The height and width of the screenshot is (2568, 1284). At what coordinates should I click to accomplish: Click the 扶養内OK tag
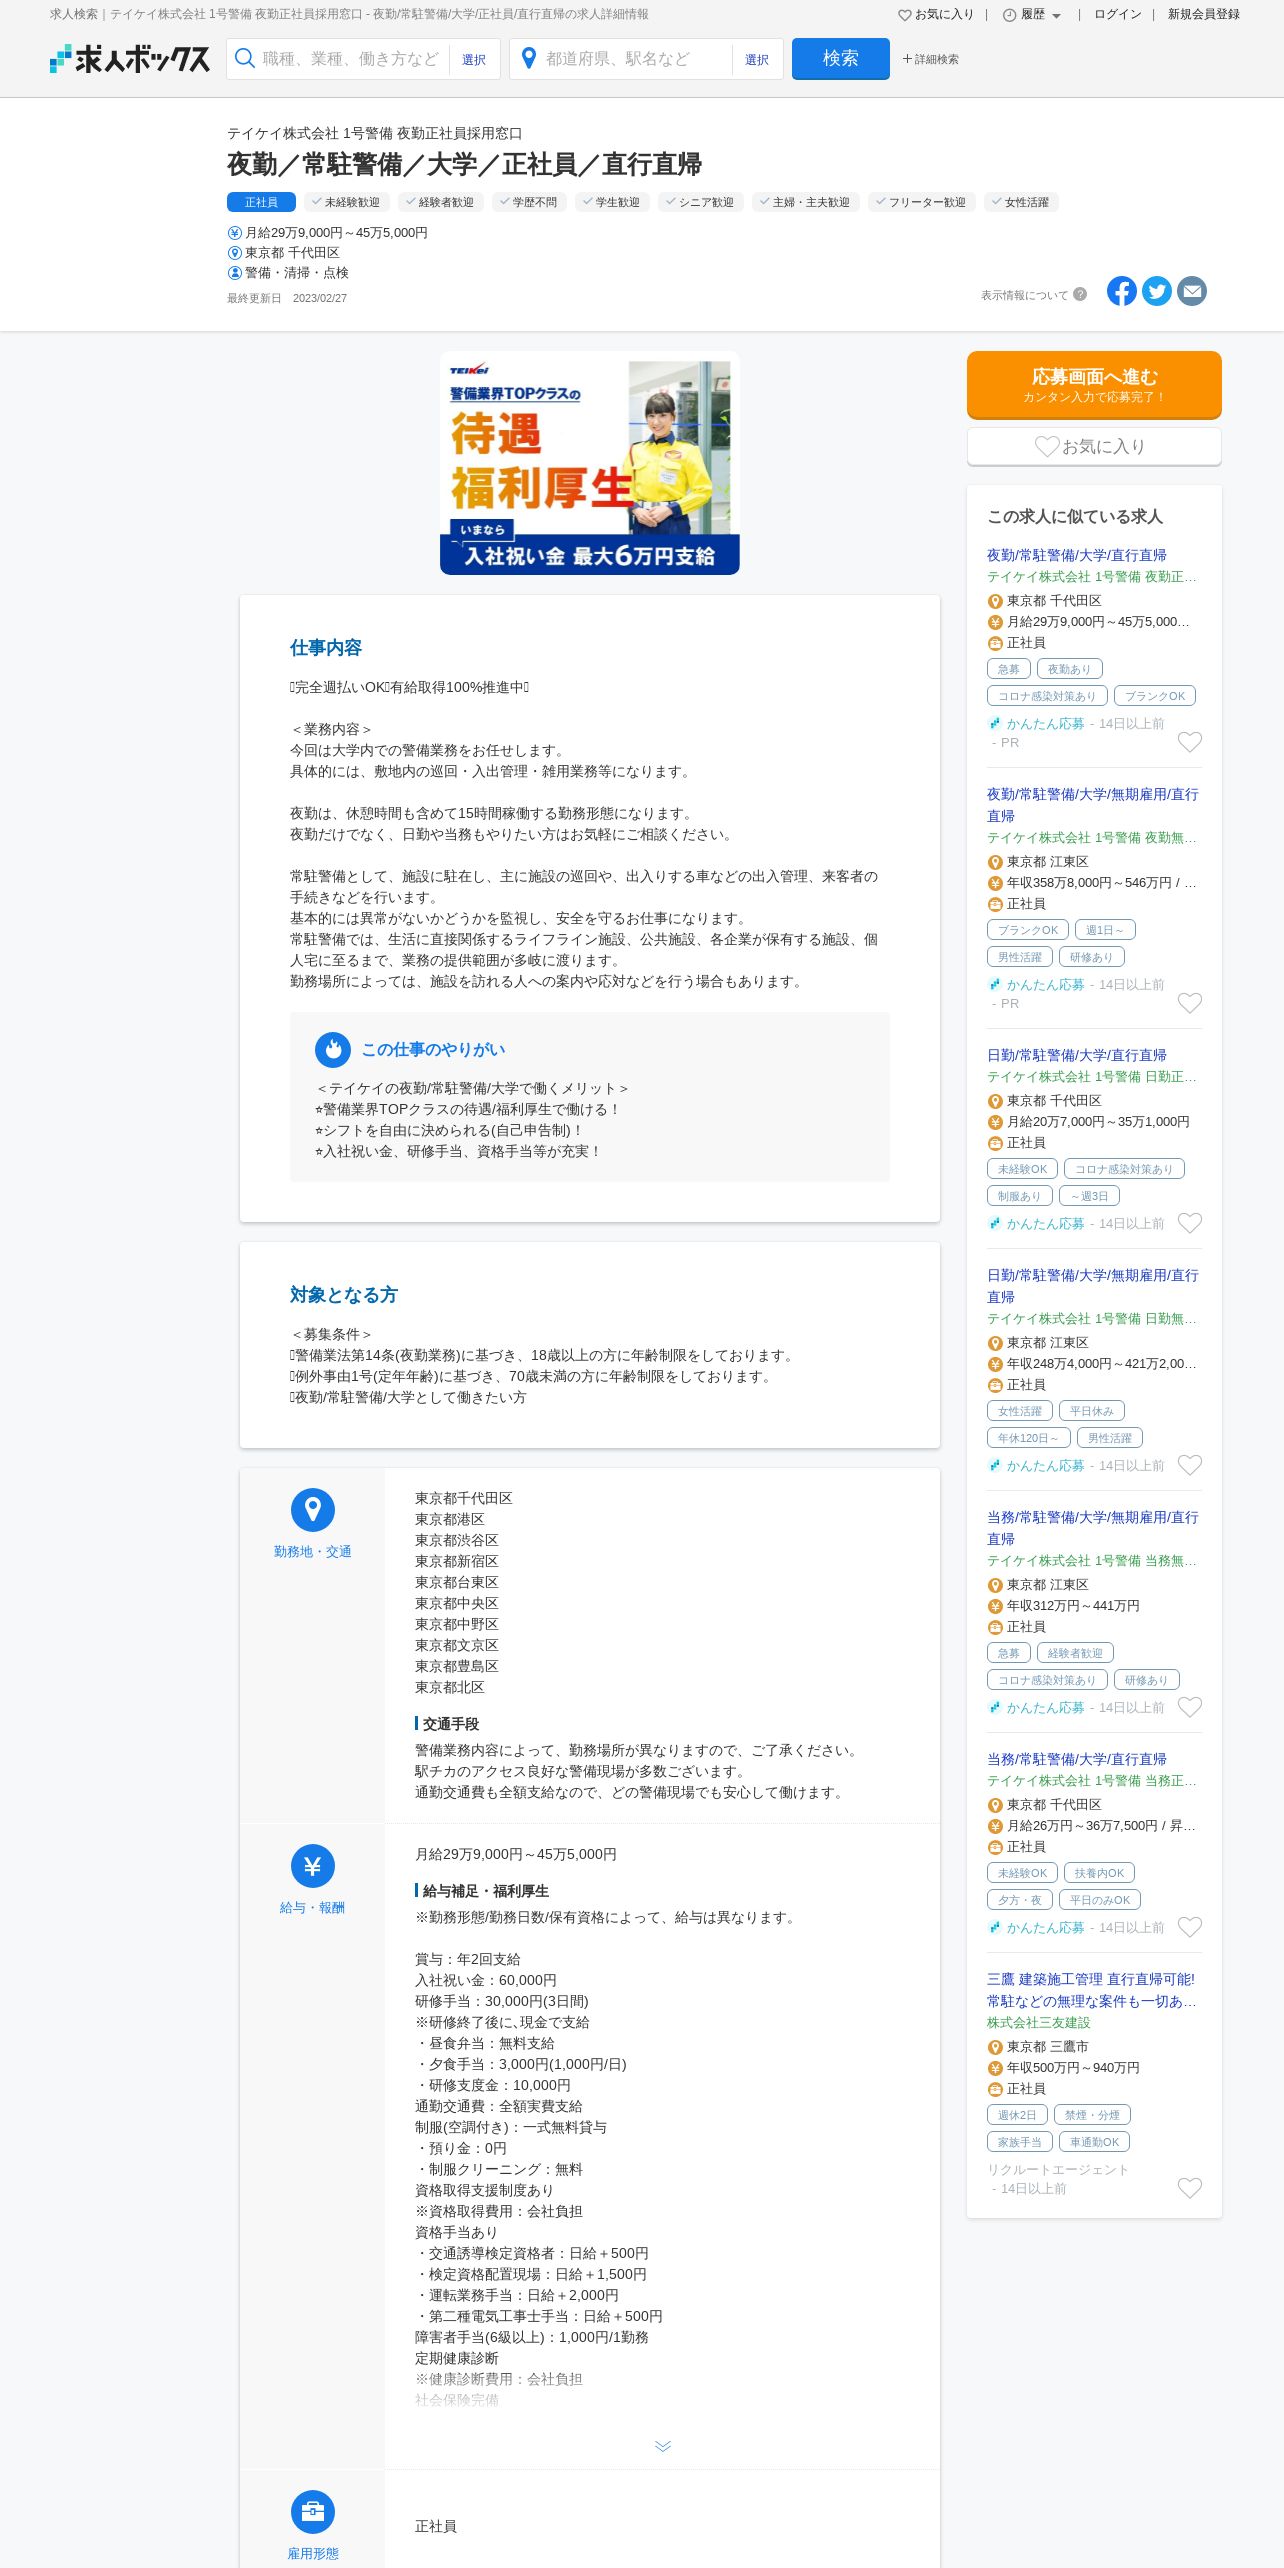[1099, 1873]
